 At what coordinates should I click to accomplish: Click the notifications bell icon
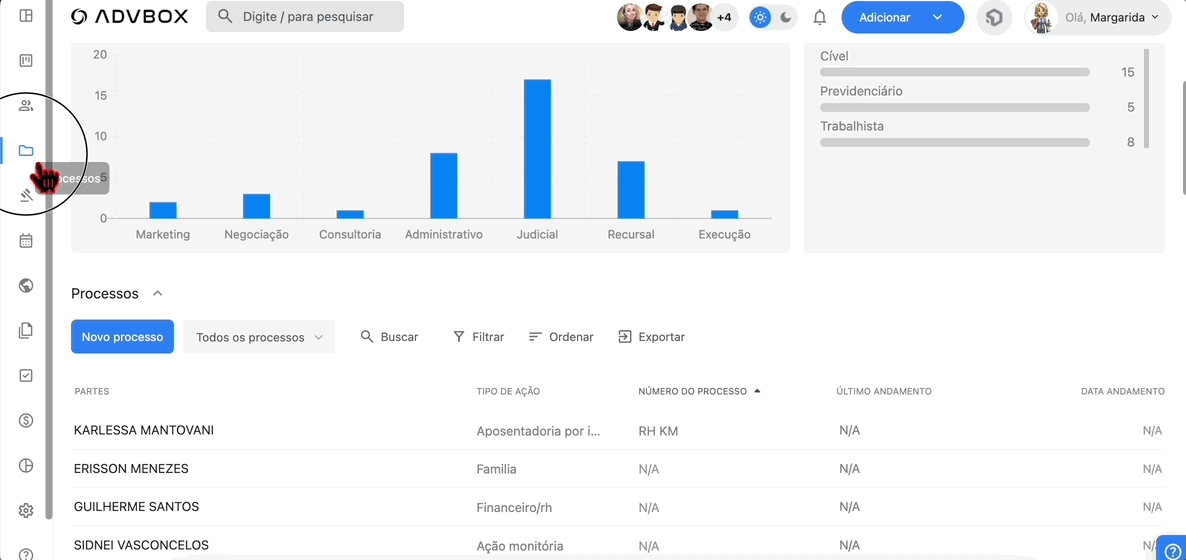coord(820,17)
